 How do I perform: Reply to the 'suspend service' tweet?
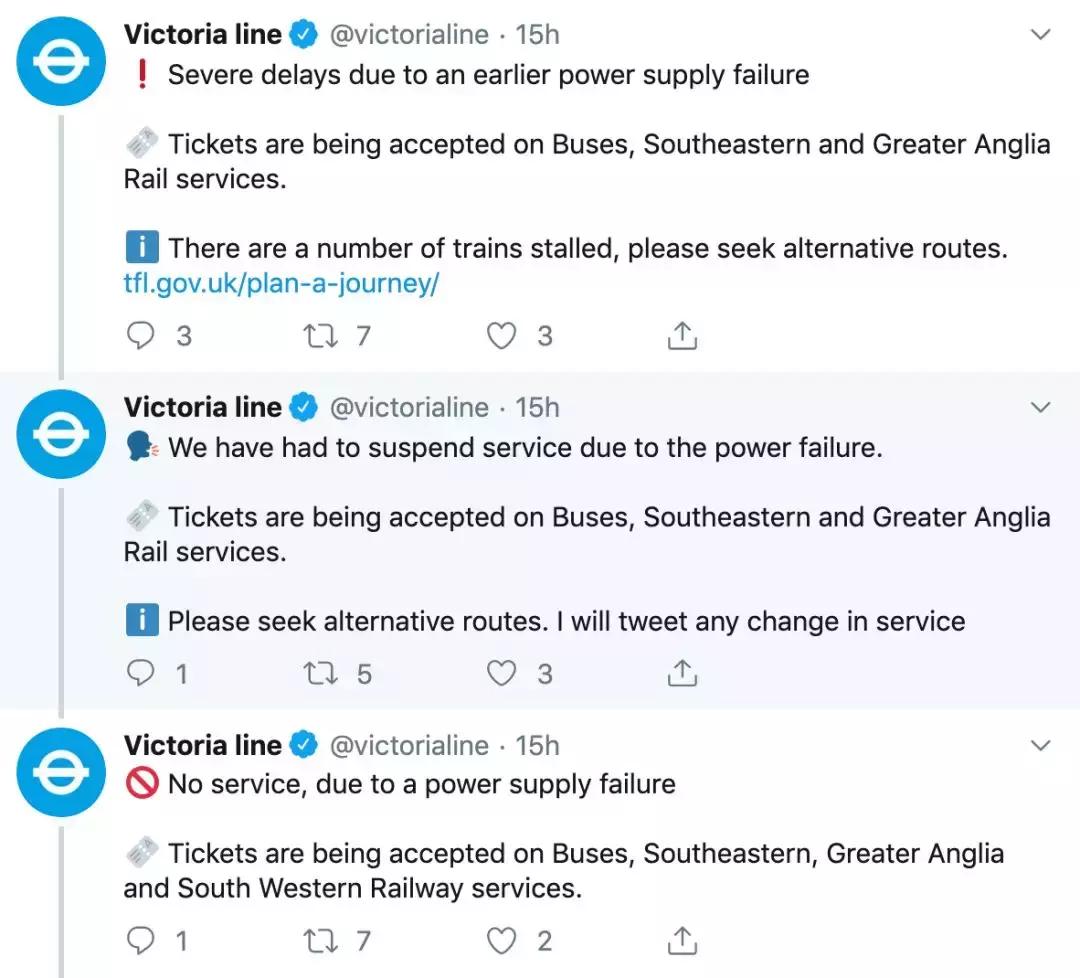coord(141,674)
